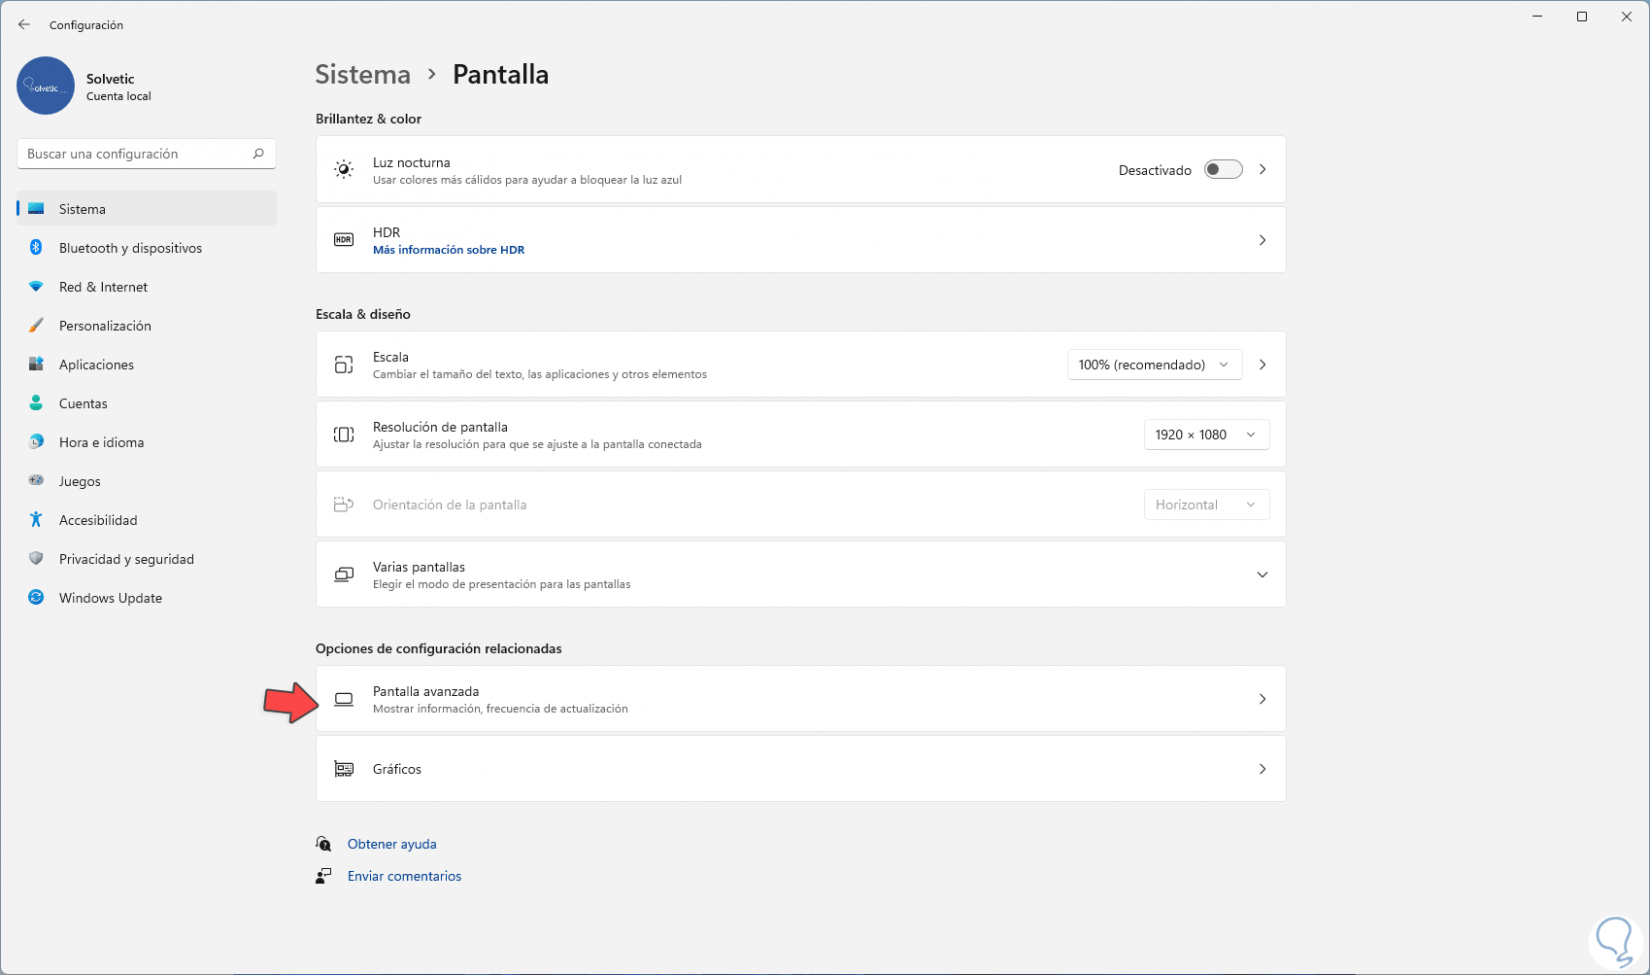The width and height of the screenshot is (1650, 975).
Task: Click the Personalización brush icon
Action: pyautogui.click(x=36, y=326)
